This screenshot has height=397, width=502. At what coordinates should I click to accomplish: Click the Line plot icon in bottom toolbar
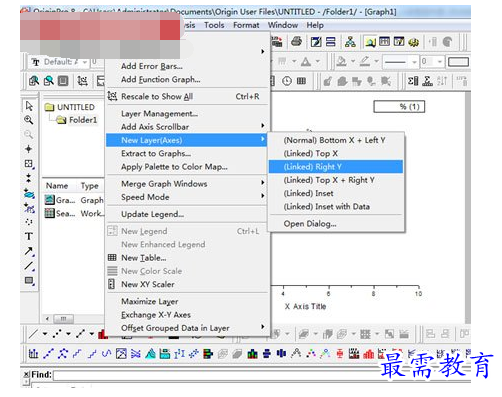click(x=34, y=334)
